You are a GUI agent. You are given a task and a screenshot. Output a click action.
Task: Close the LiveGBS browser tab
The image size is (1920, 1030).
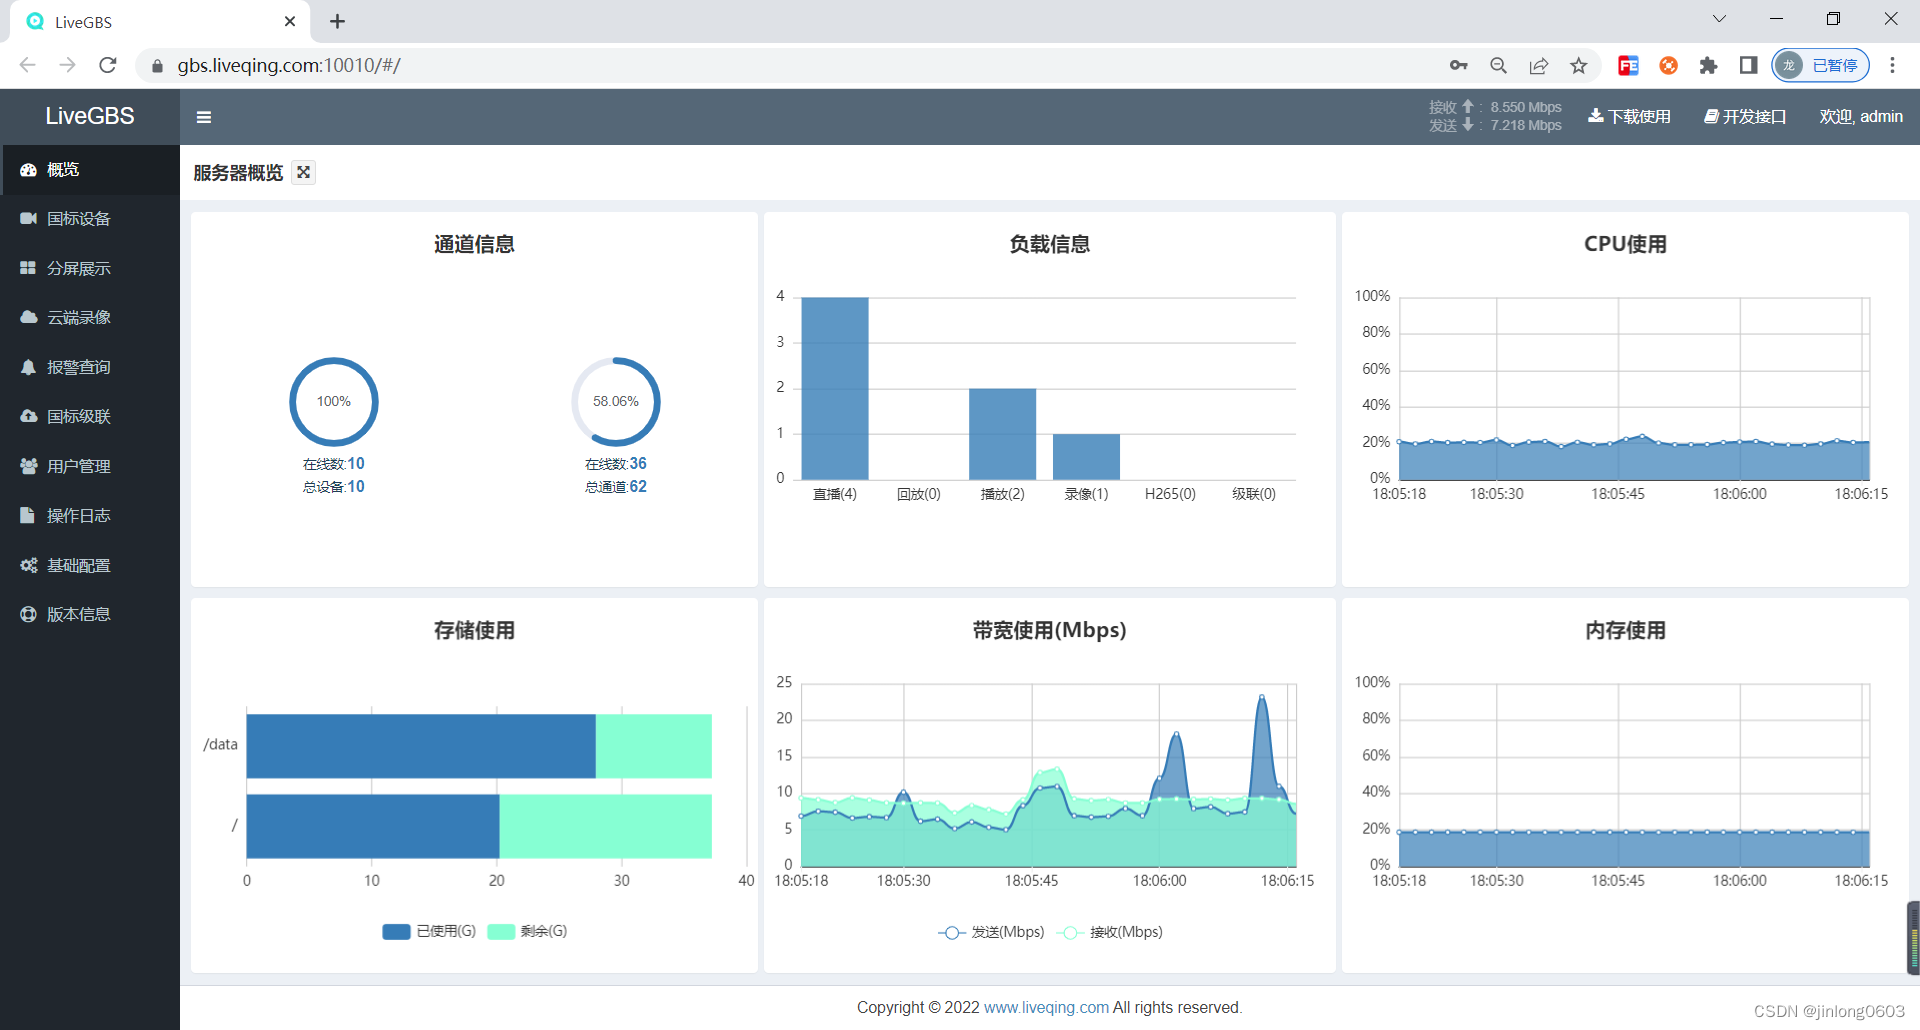[290, 21]
